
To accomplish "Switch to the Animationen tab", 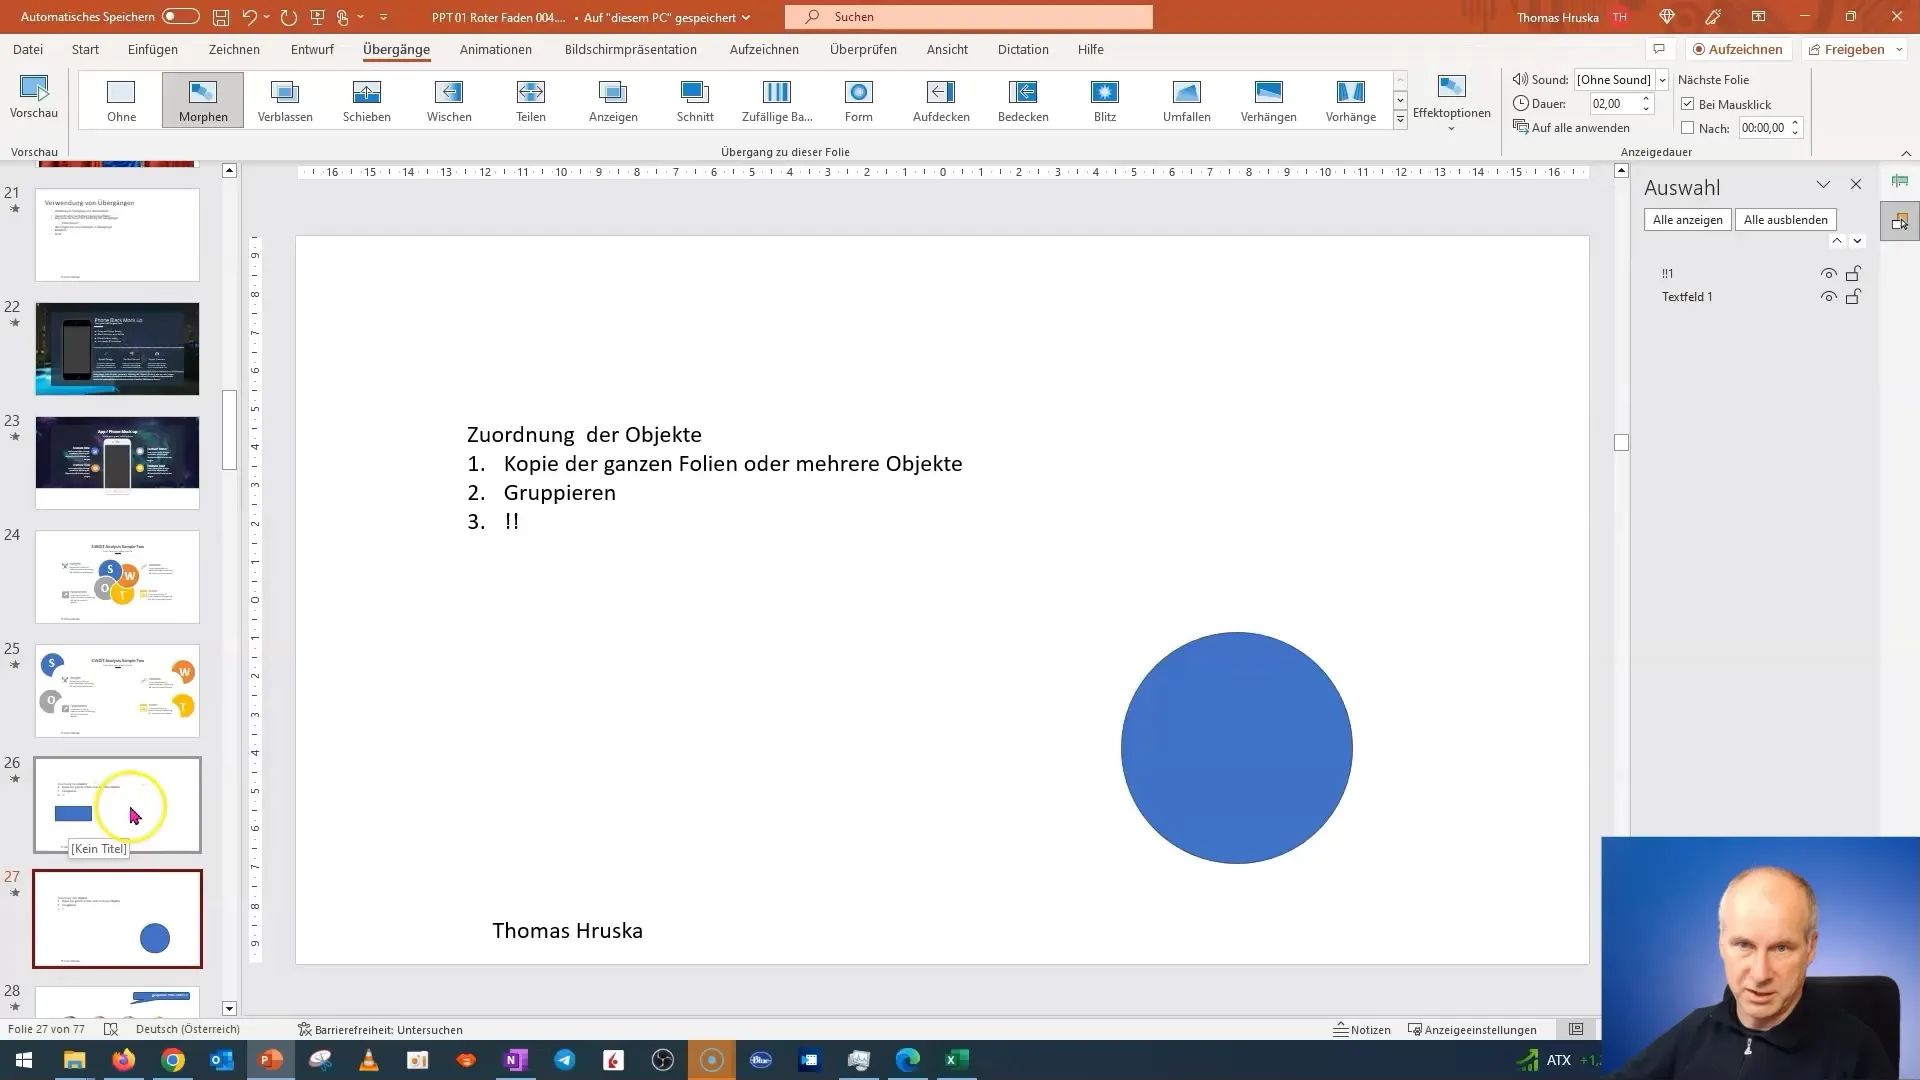I will click(496, 49).
